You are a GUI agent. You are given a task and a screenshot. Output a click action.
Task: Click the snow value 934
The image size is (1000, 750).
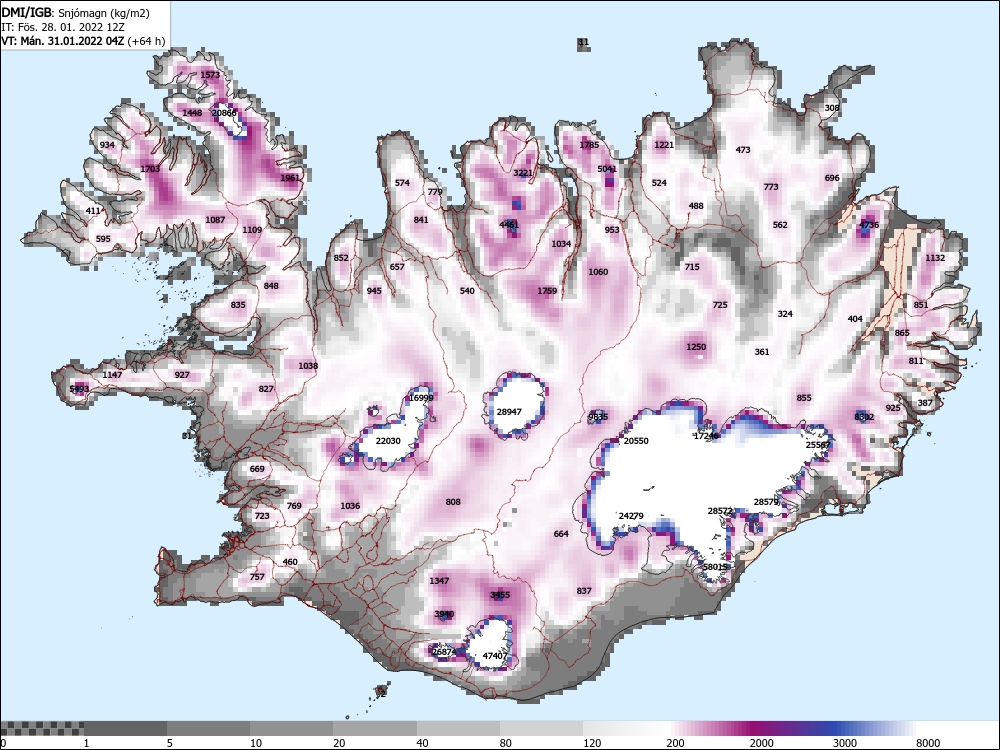pyautogui.click(x=107, y=145)
